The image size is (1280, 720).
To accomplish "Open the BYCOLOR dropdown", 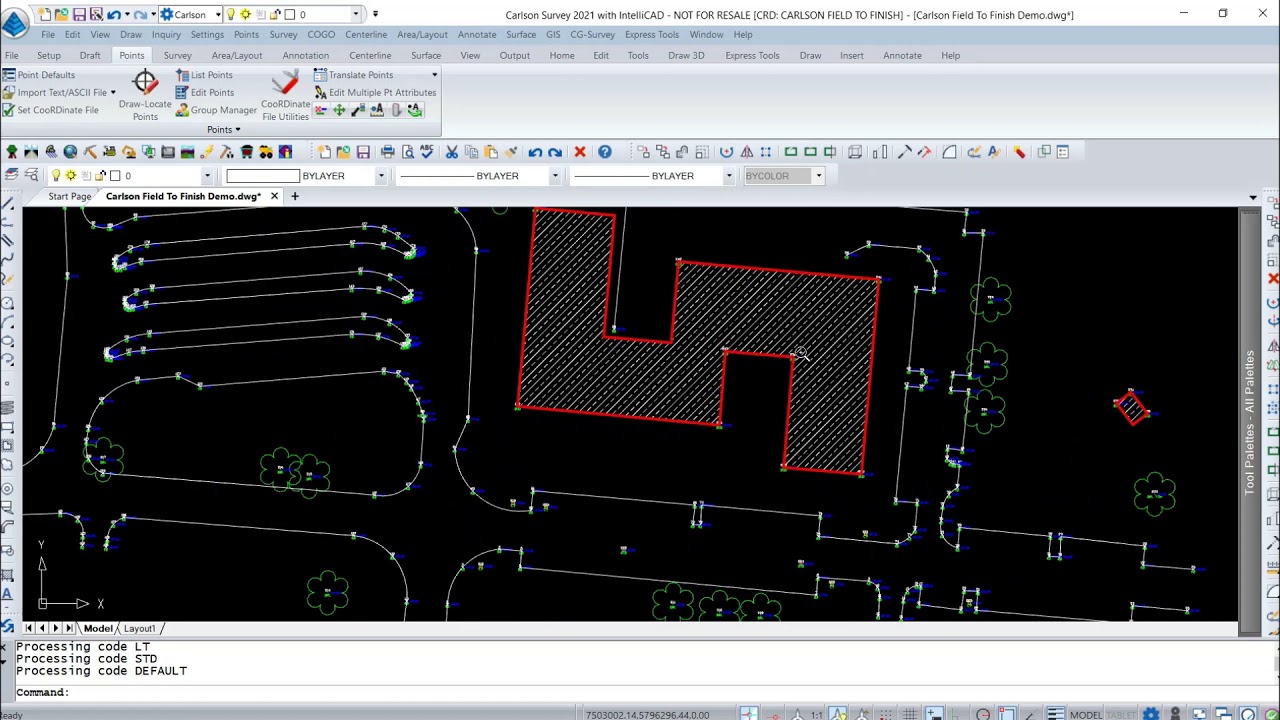I will (x=818, y=176).
